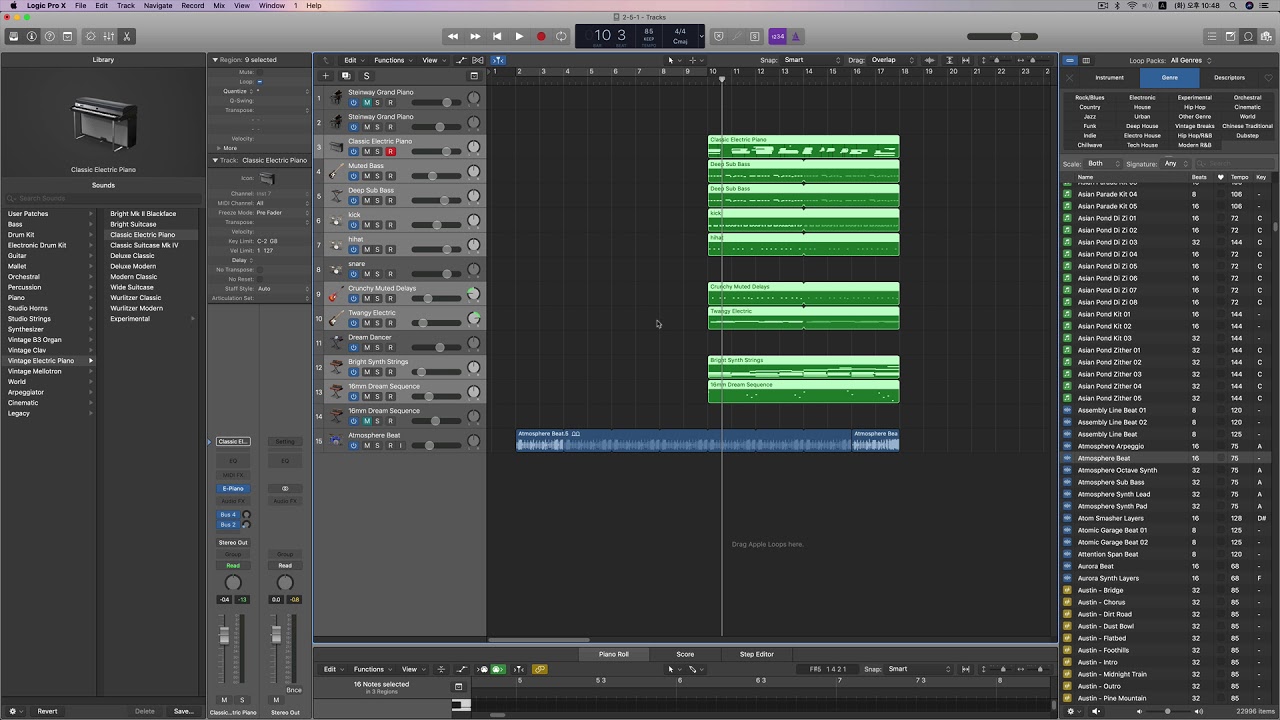Screen dimensions: 1280x720
Task: Filter loops by Electronic genre
Action: [1142, 98]
